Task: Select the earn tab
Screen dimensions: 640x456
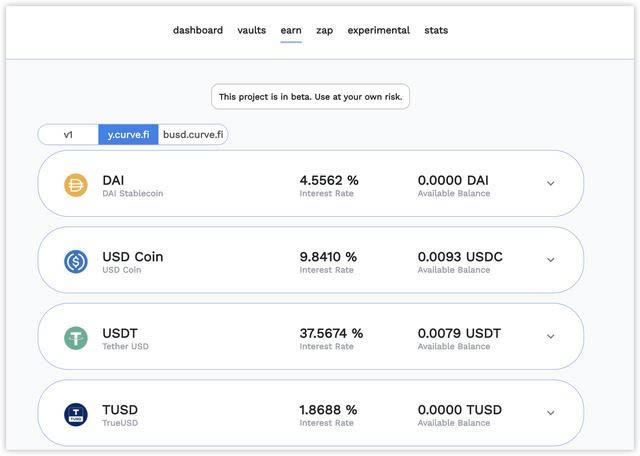Action: pyautogui.click(x=291, y=30)
